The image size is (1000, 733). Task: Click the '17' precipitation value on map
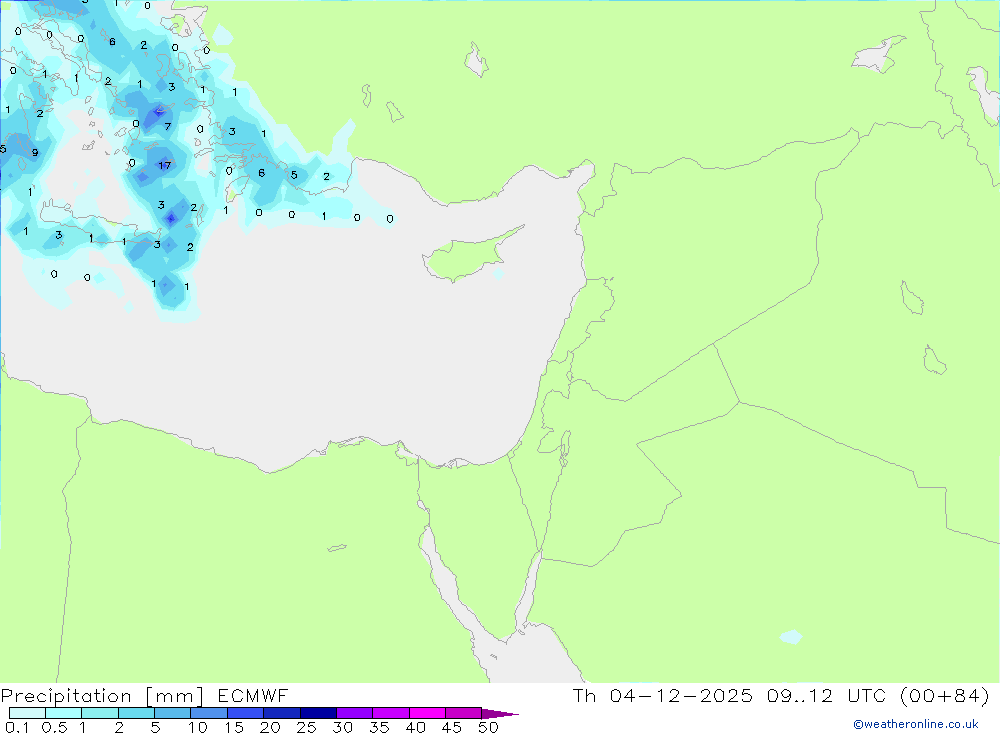pyautogui.click(x=165, y=165)
